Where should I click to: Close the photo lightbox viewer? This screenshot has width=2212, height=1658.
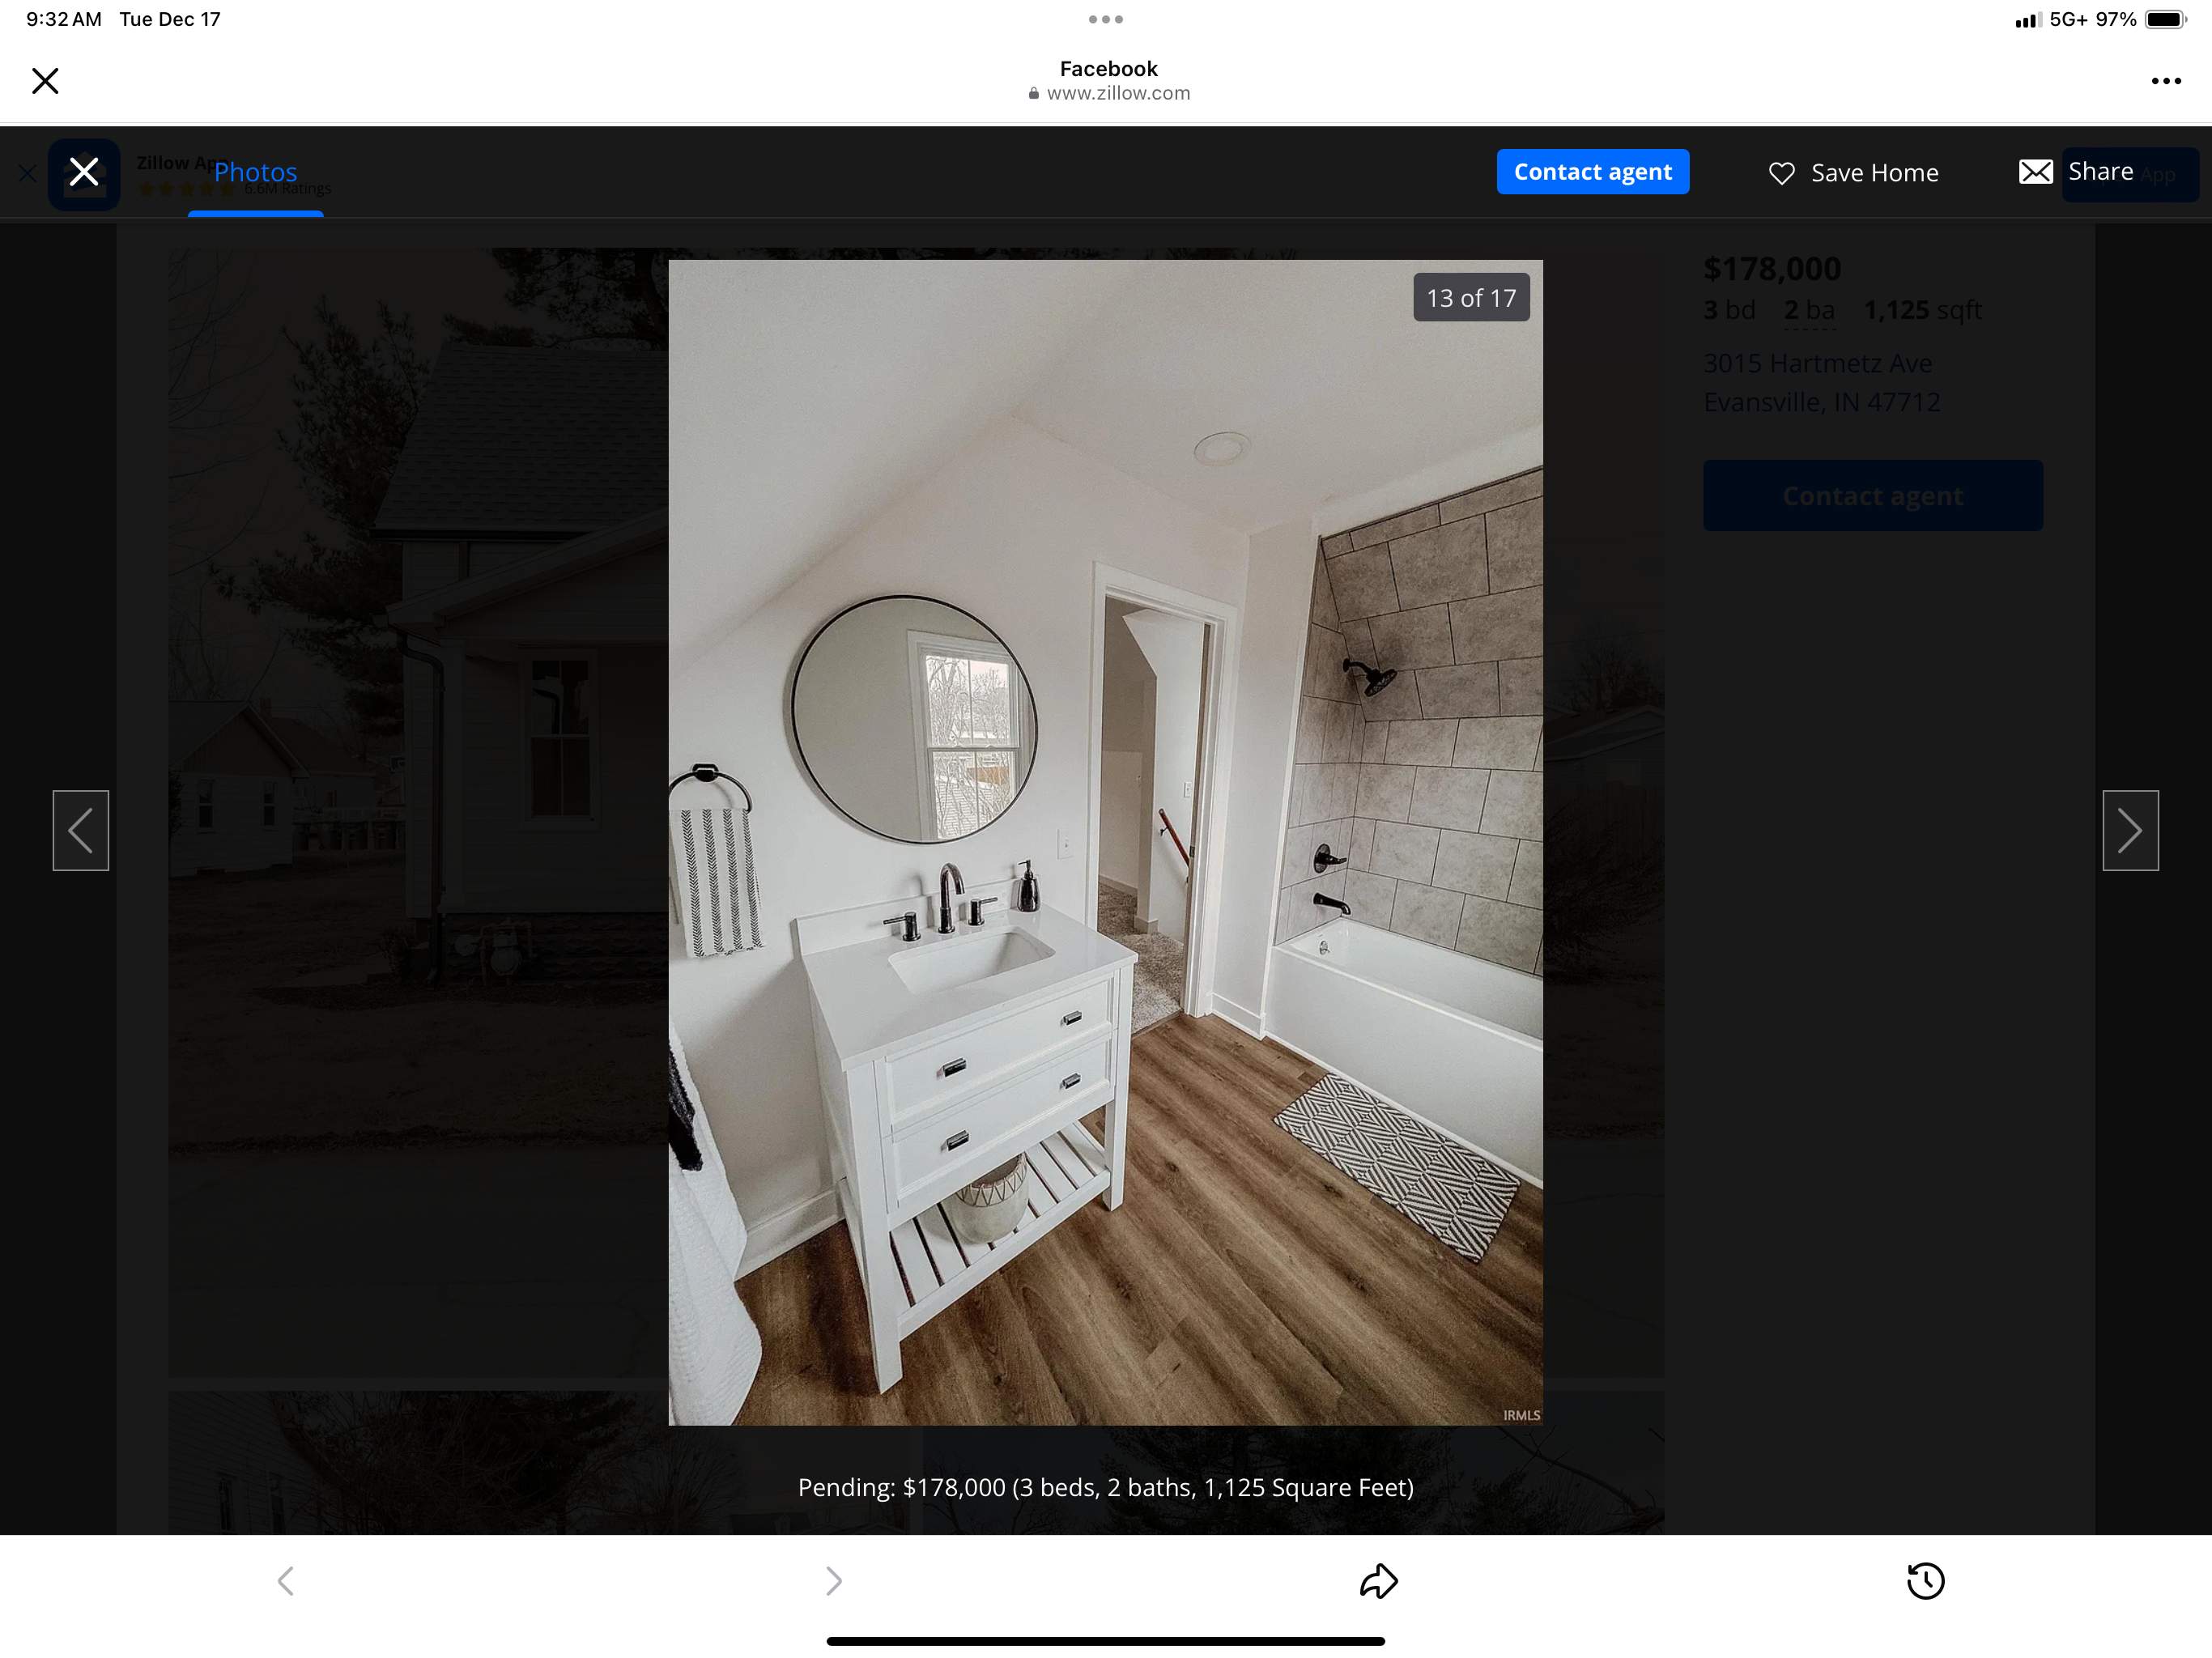coord(84,172)
